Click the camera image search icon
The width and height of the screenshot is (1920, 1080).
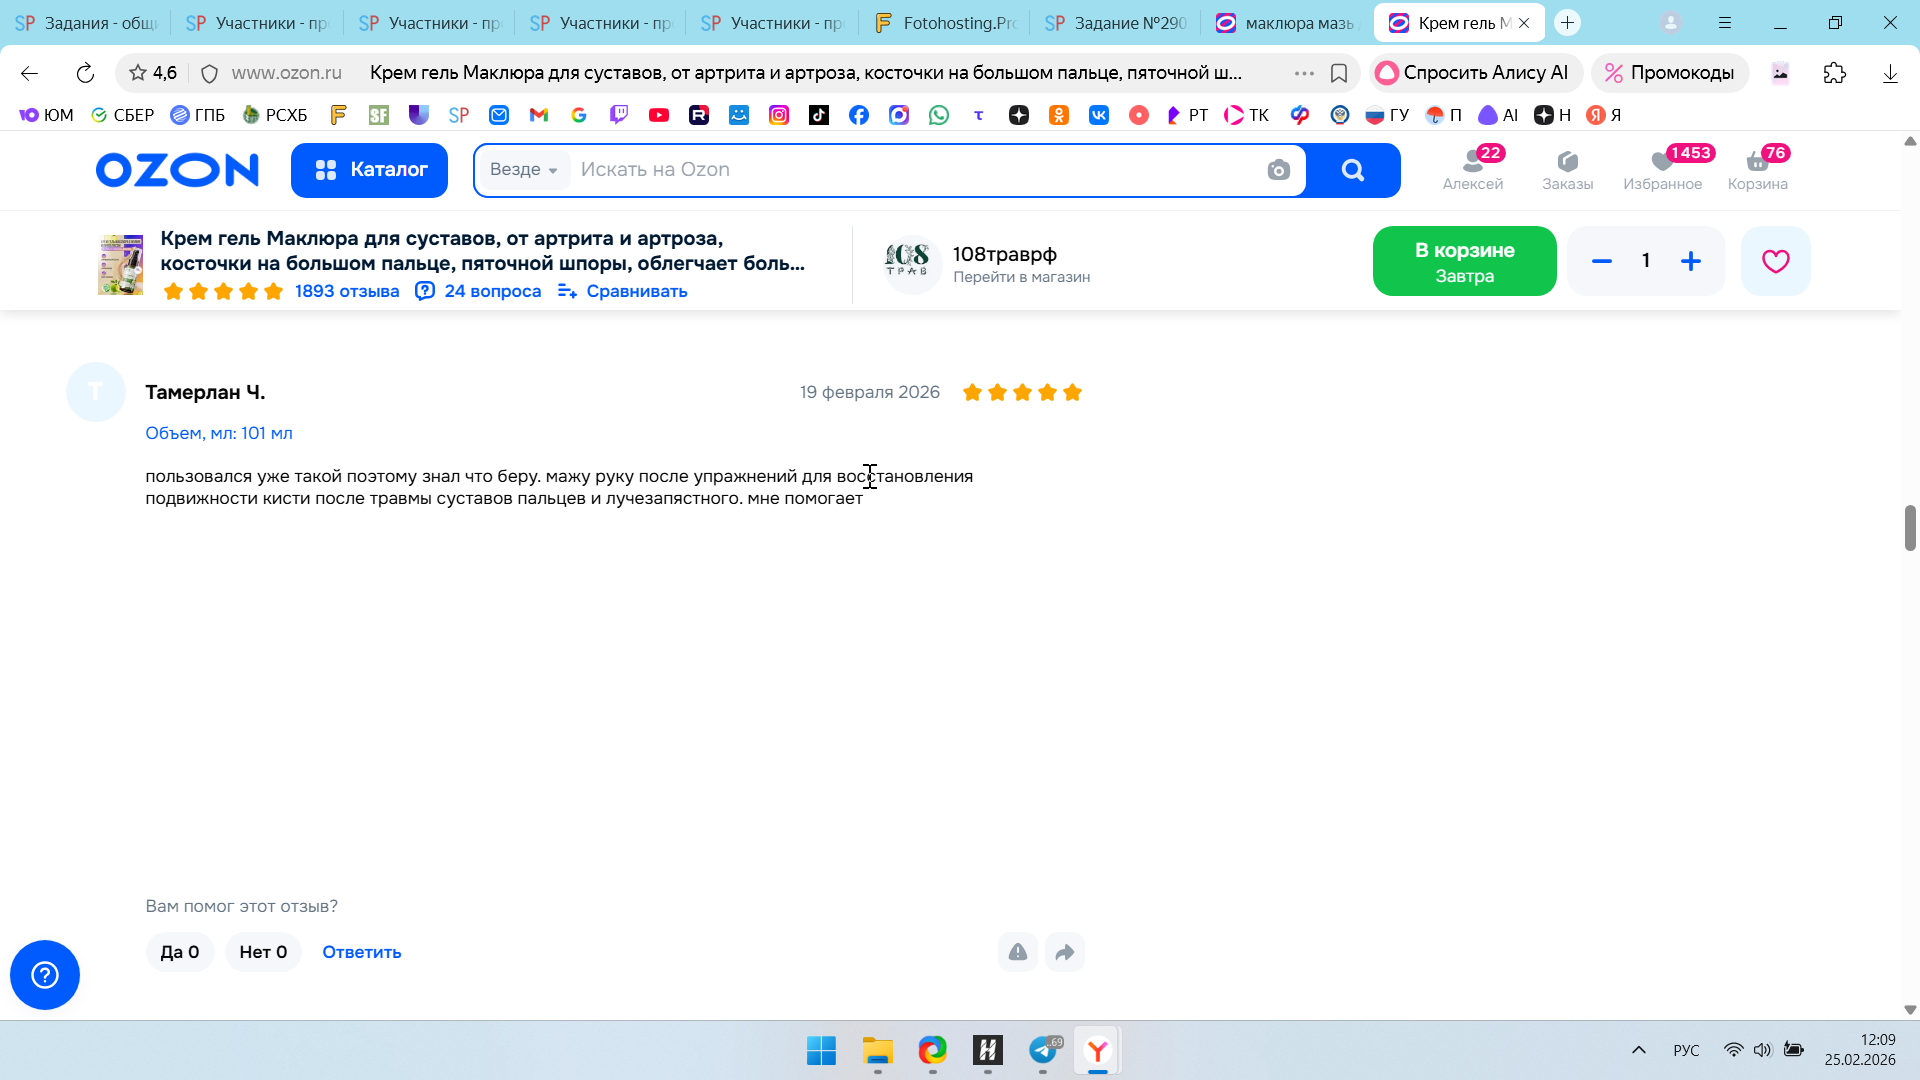[1278, 170]
